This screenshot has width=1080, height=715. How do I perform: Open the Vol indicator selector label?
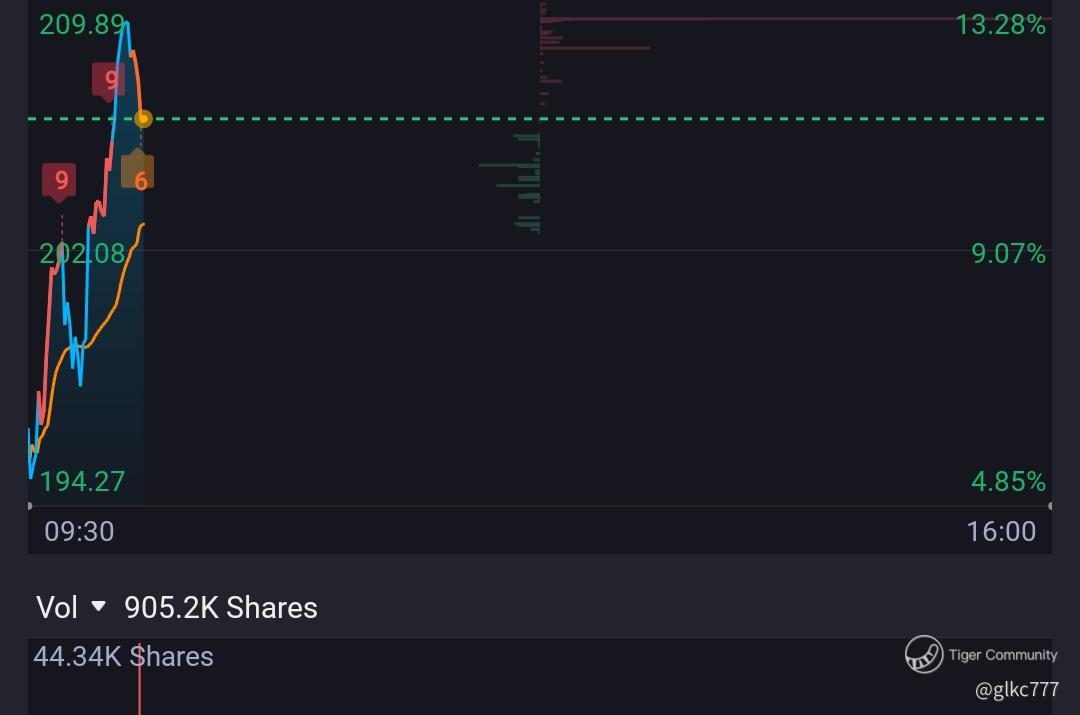click(57, 607)
